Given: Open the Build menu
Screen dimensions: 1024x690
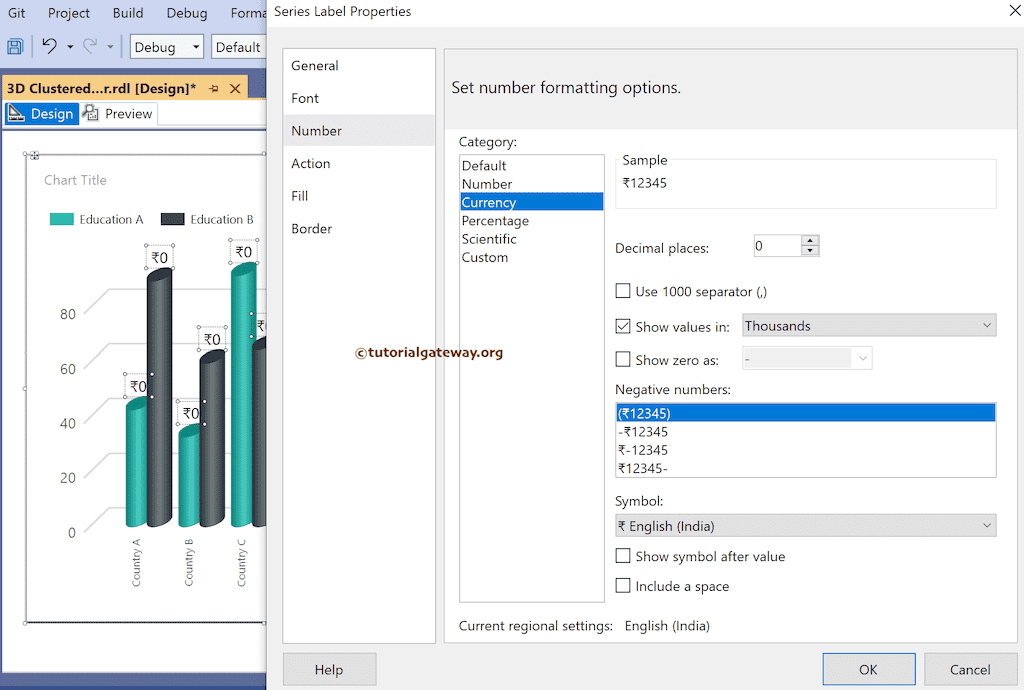Looking at the screenshot, I should tap(127, 13).
